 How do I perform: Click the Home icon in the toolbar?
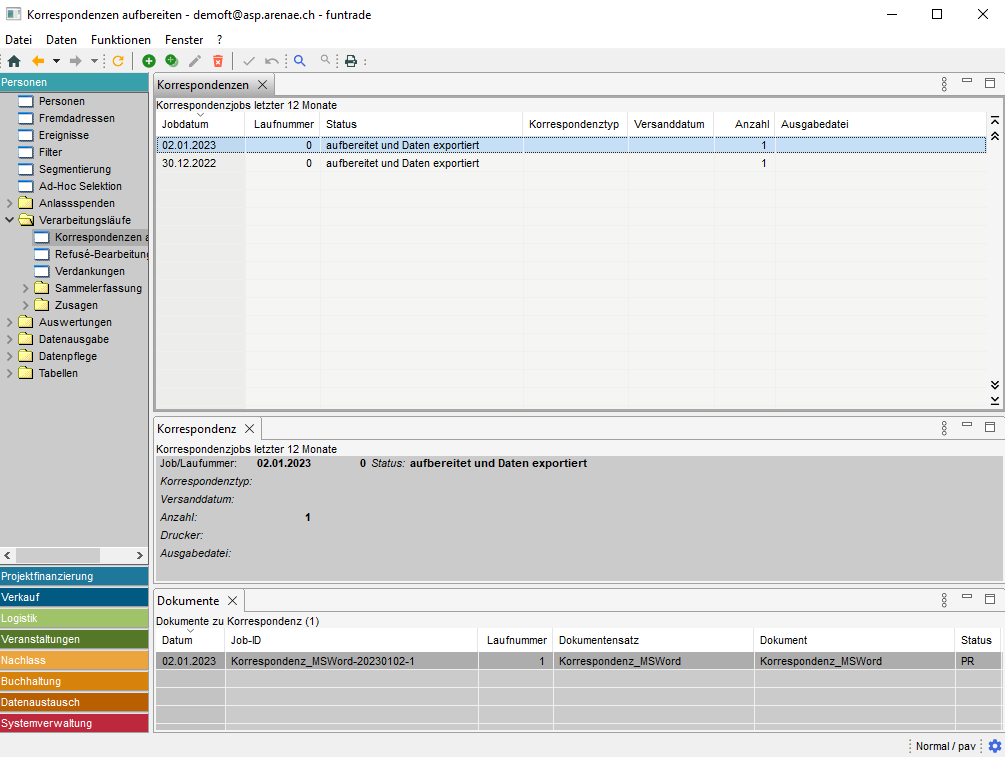14,61
